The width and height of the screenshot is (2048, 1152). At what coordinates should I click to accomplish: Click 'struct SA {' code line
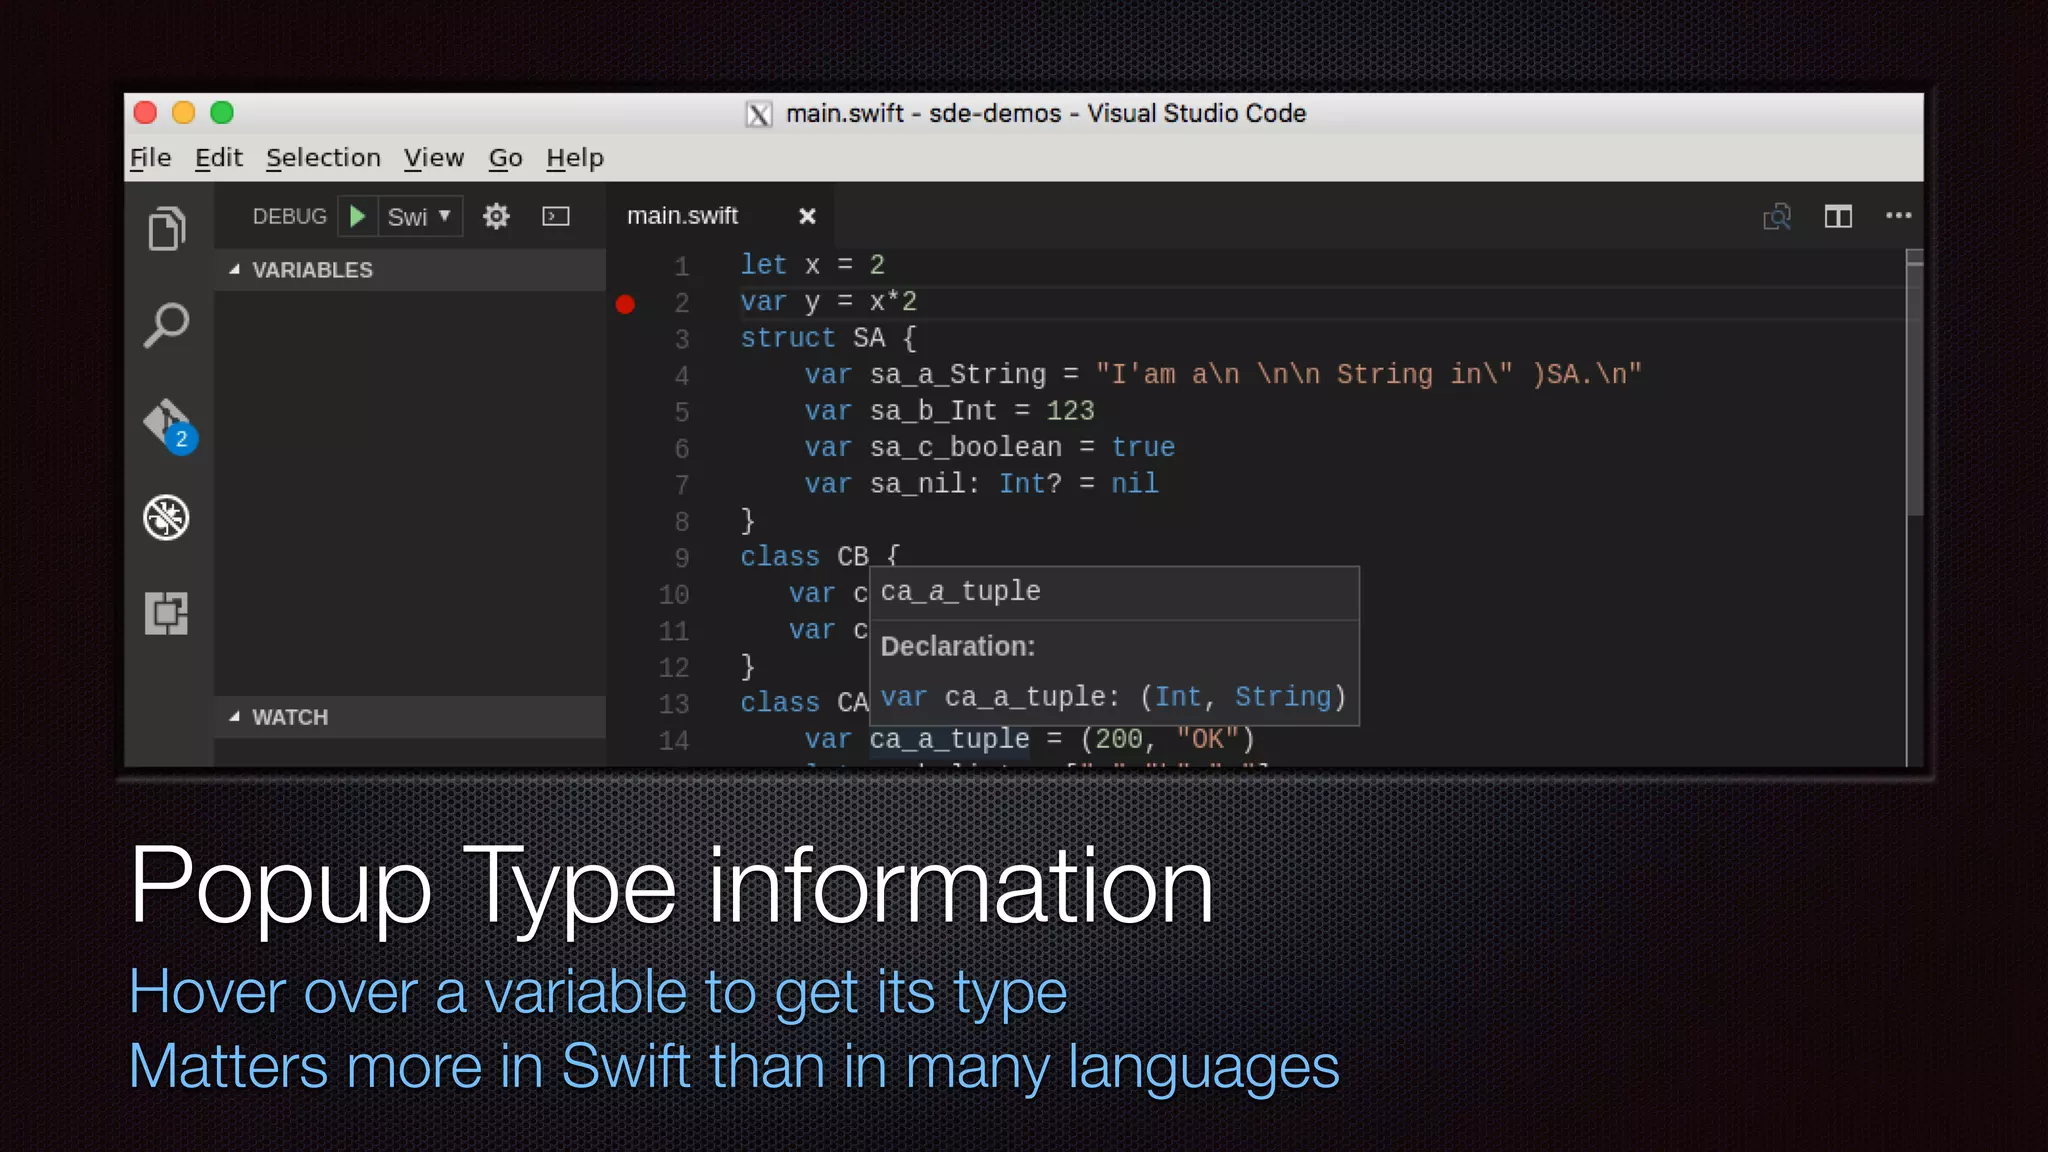829,338
